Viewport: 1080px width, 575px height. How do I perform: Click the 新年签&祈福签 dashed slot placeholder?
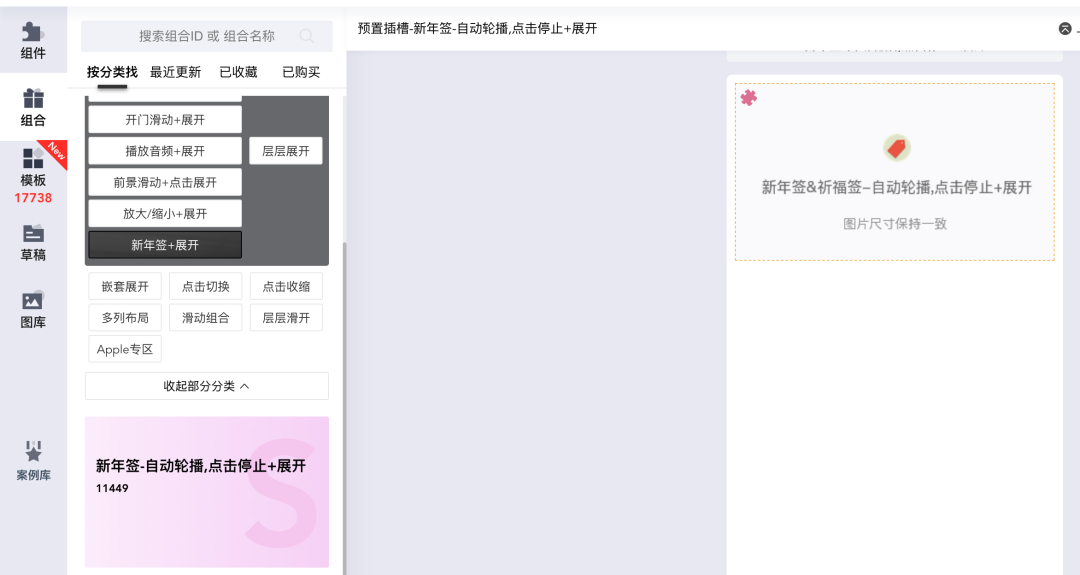(x=895, y=172)
